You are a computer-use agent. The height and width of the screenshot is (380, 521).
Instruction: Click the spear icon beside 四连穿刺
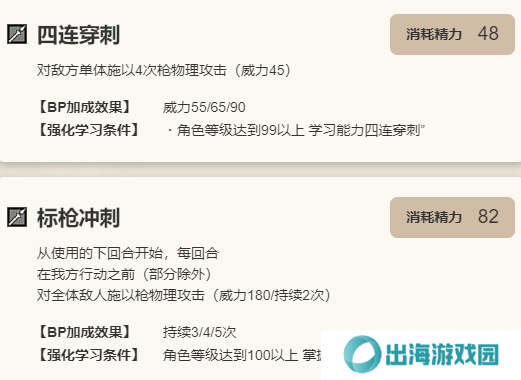(x=17, y=34)
